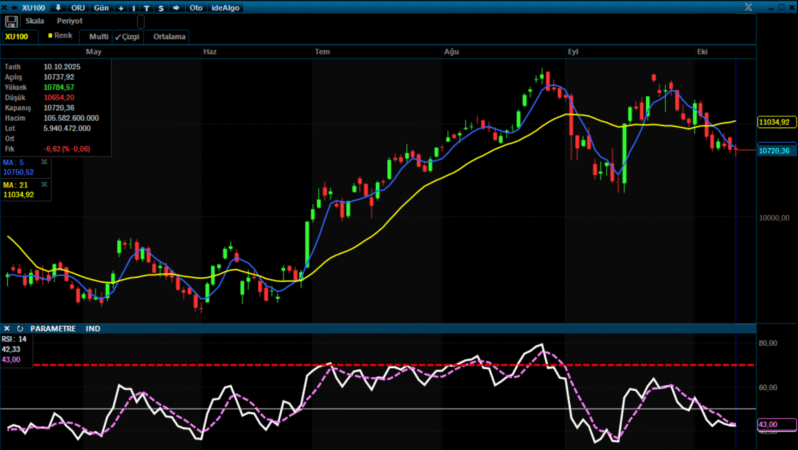Open the IND menu in the indicator panel
The image size is (798, 450).
pyautogui.click(x=93, y=328)
